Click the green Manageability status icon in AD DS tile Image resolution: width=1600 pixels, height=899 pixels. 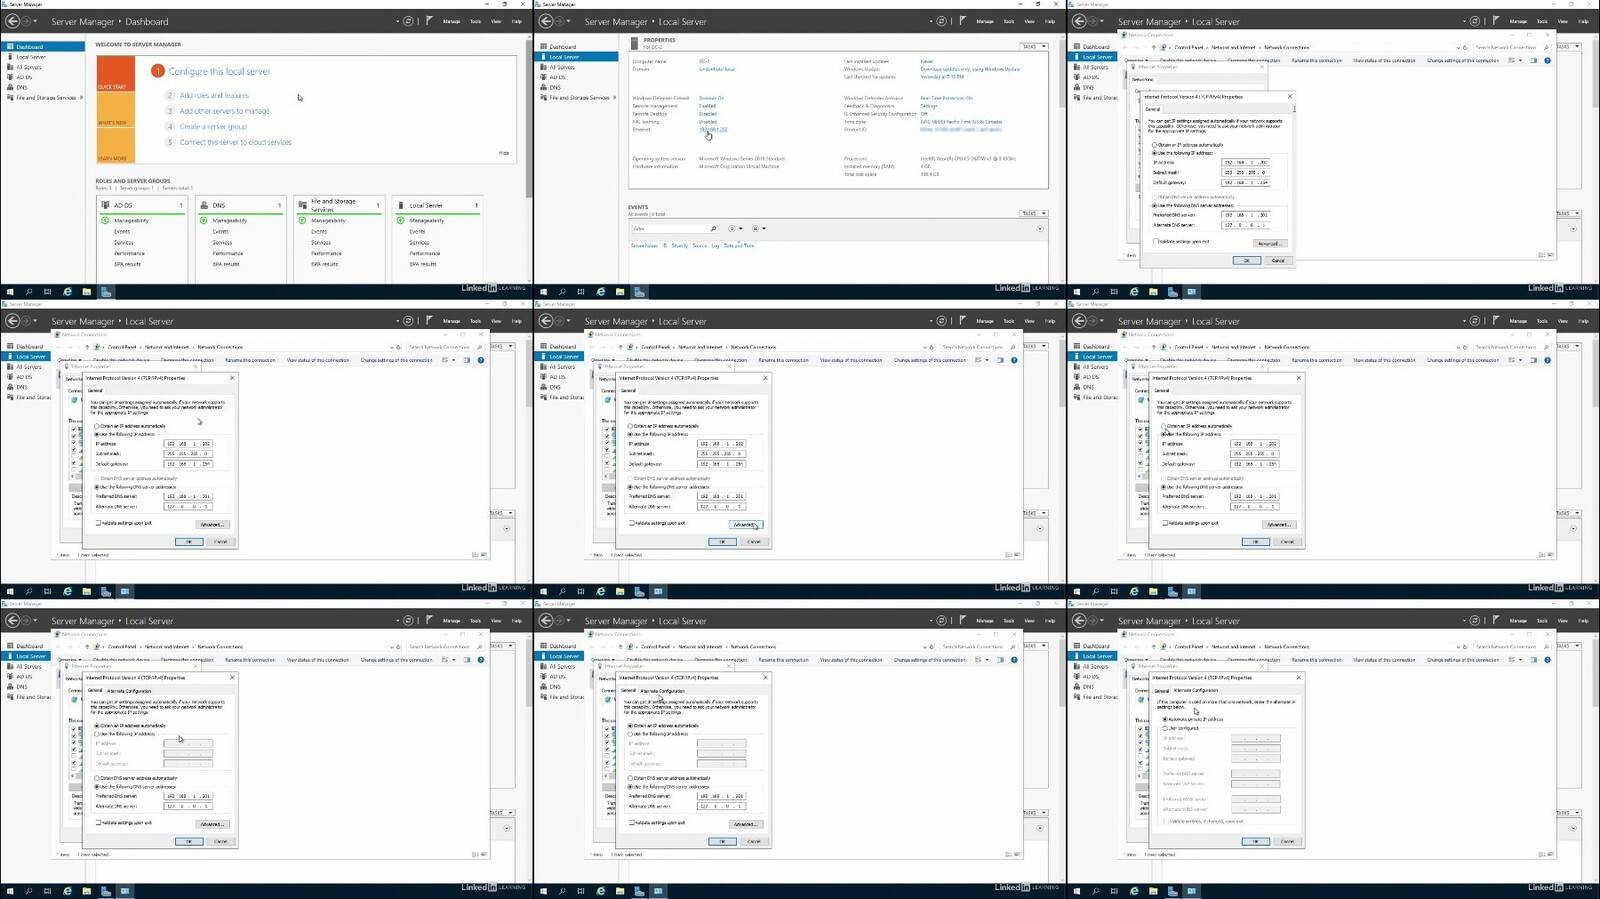point(106,220)
